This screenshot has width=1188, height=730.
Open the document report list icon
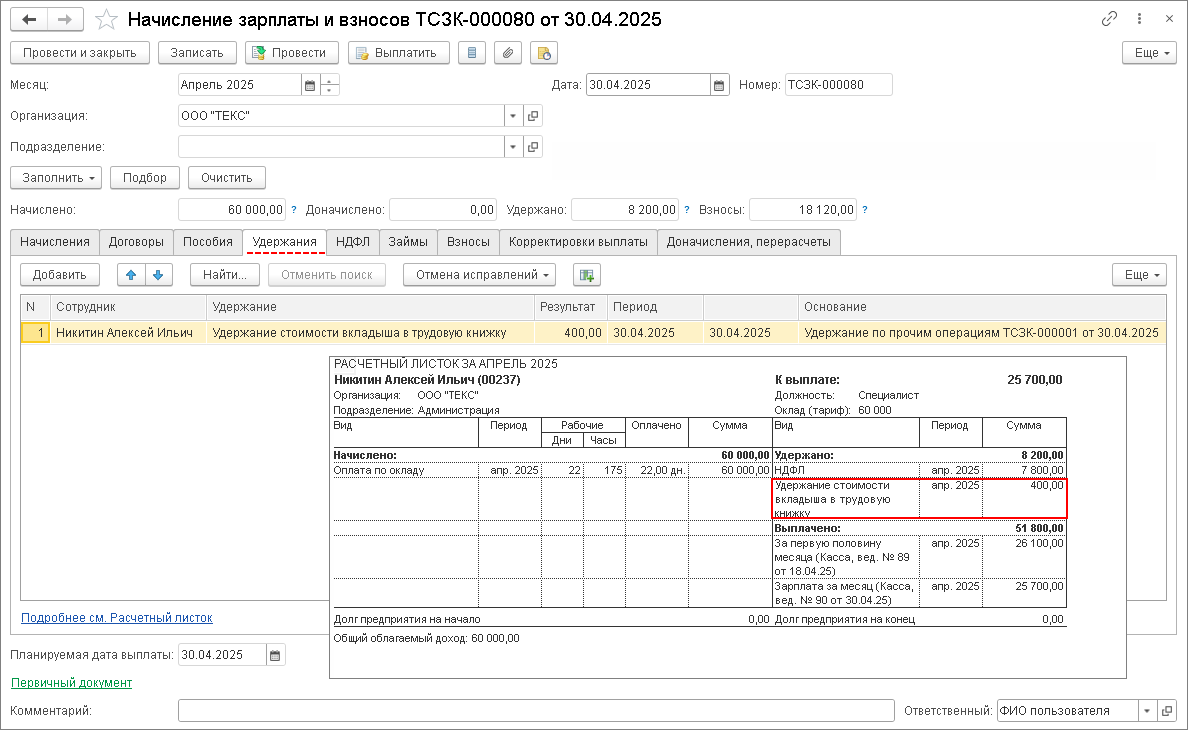pyautogui.click(x=473, y=53)
